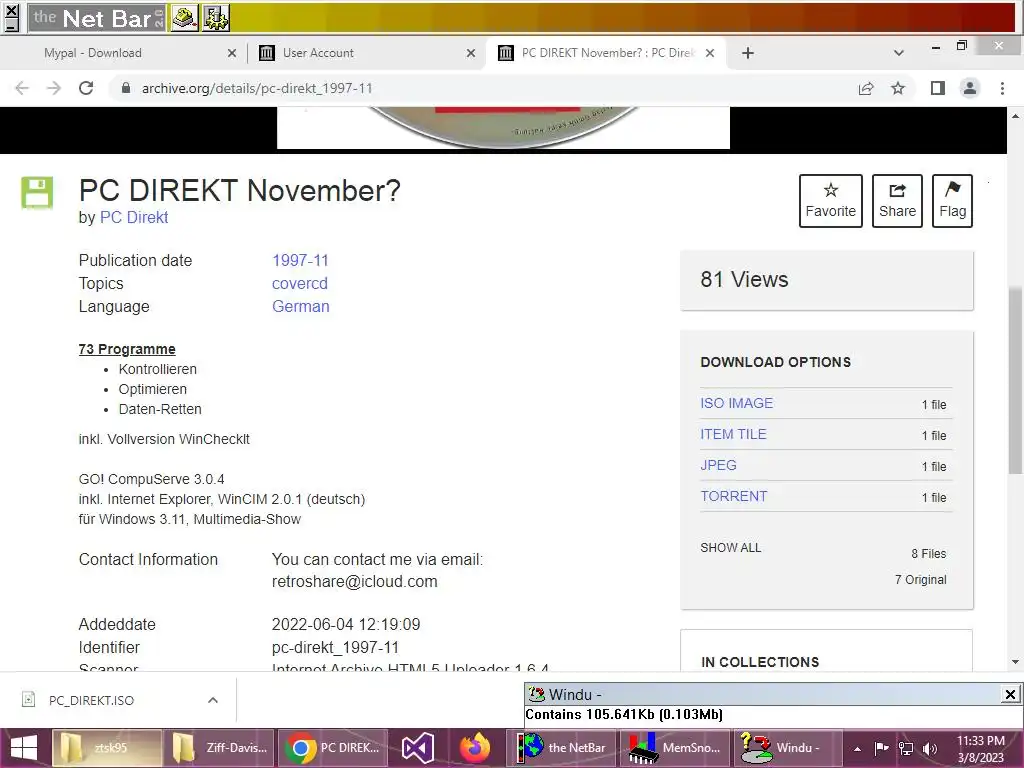Click the Net Bar logo button

click(x=97, y=18)
